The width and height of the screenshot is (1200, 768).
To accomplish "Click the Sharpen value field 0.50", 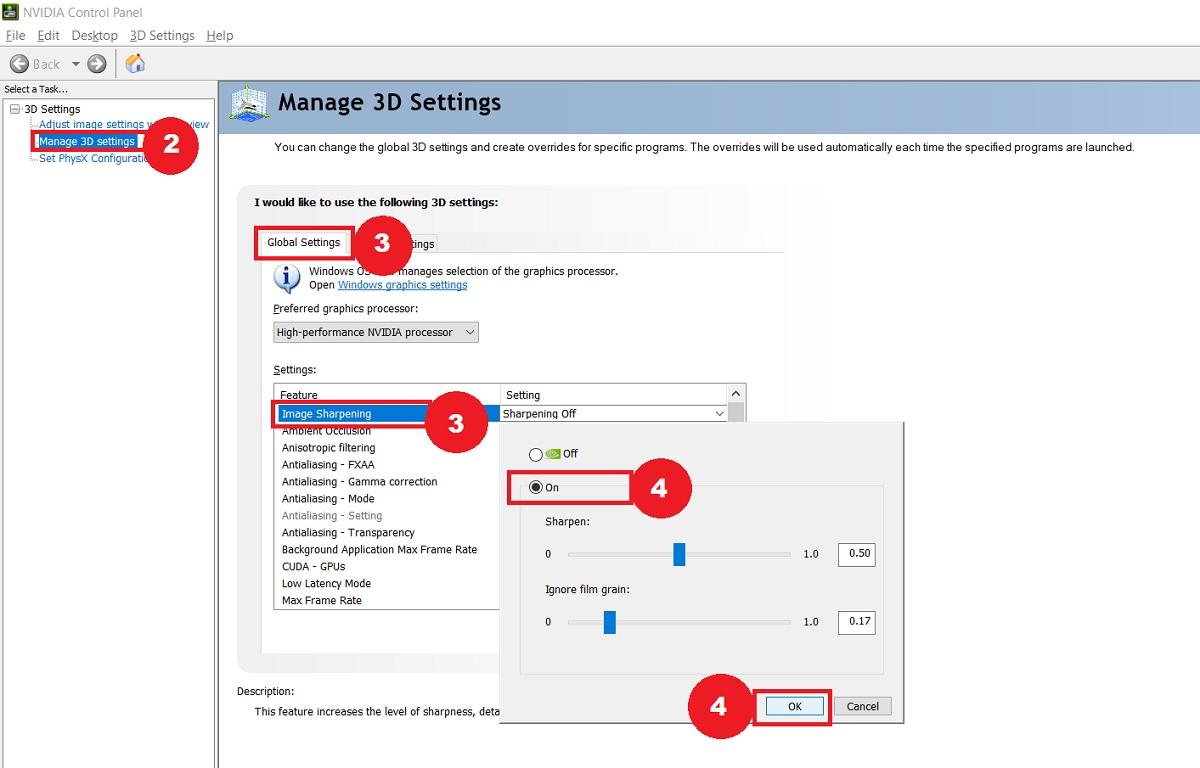I will (x=857, y=553).
